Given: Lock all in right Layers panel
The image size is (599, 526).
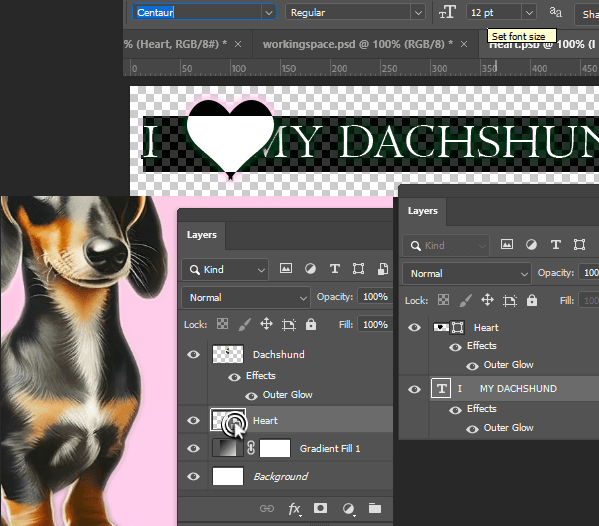Looking at the screenshot, I should click(532, 300).
